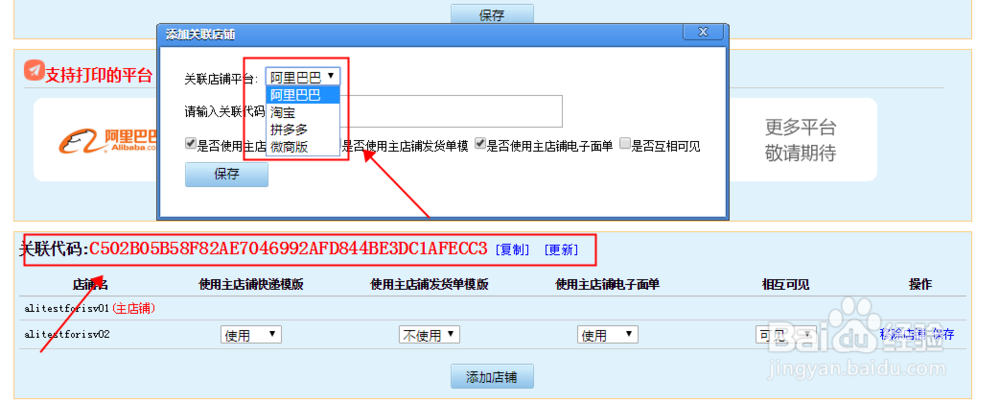Image resolution: width=1000 pixels, height=403 pixels.
Task: Click the 保存 button in the dialog
Action: point(226,175)
